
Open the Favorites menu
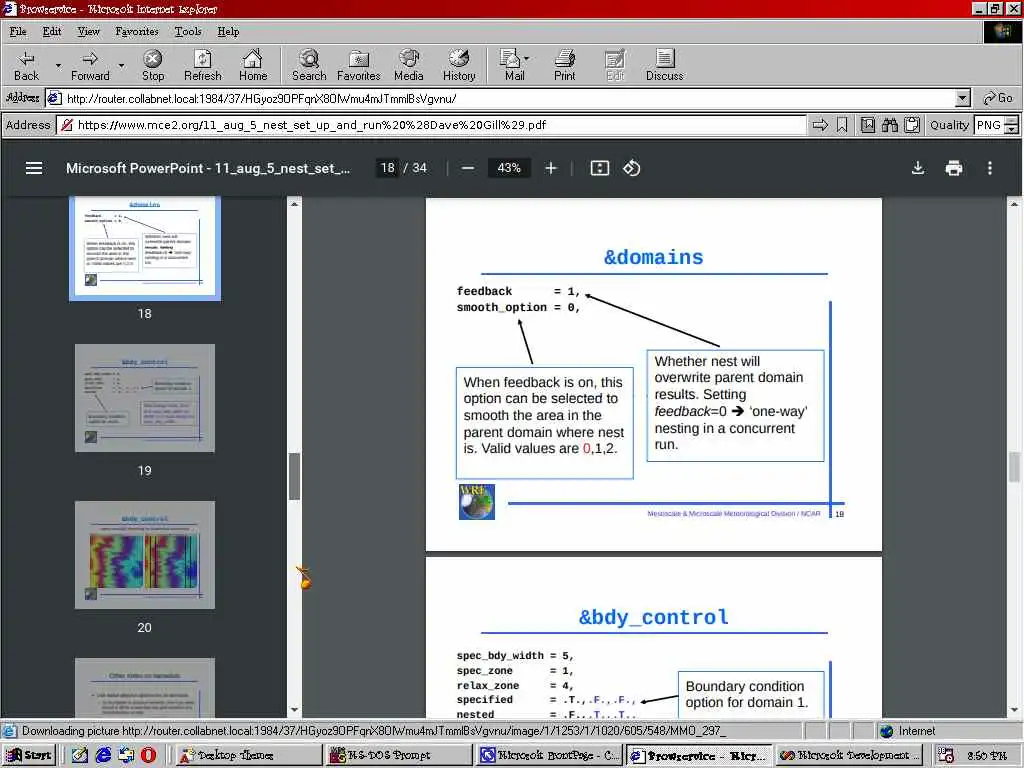point(136,31)
